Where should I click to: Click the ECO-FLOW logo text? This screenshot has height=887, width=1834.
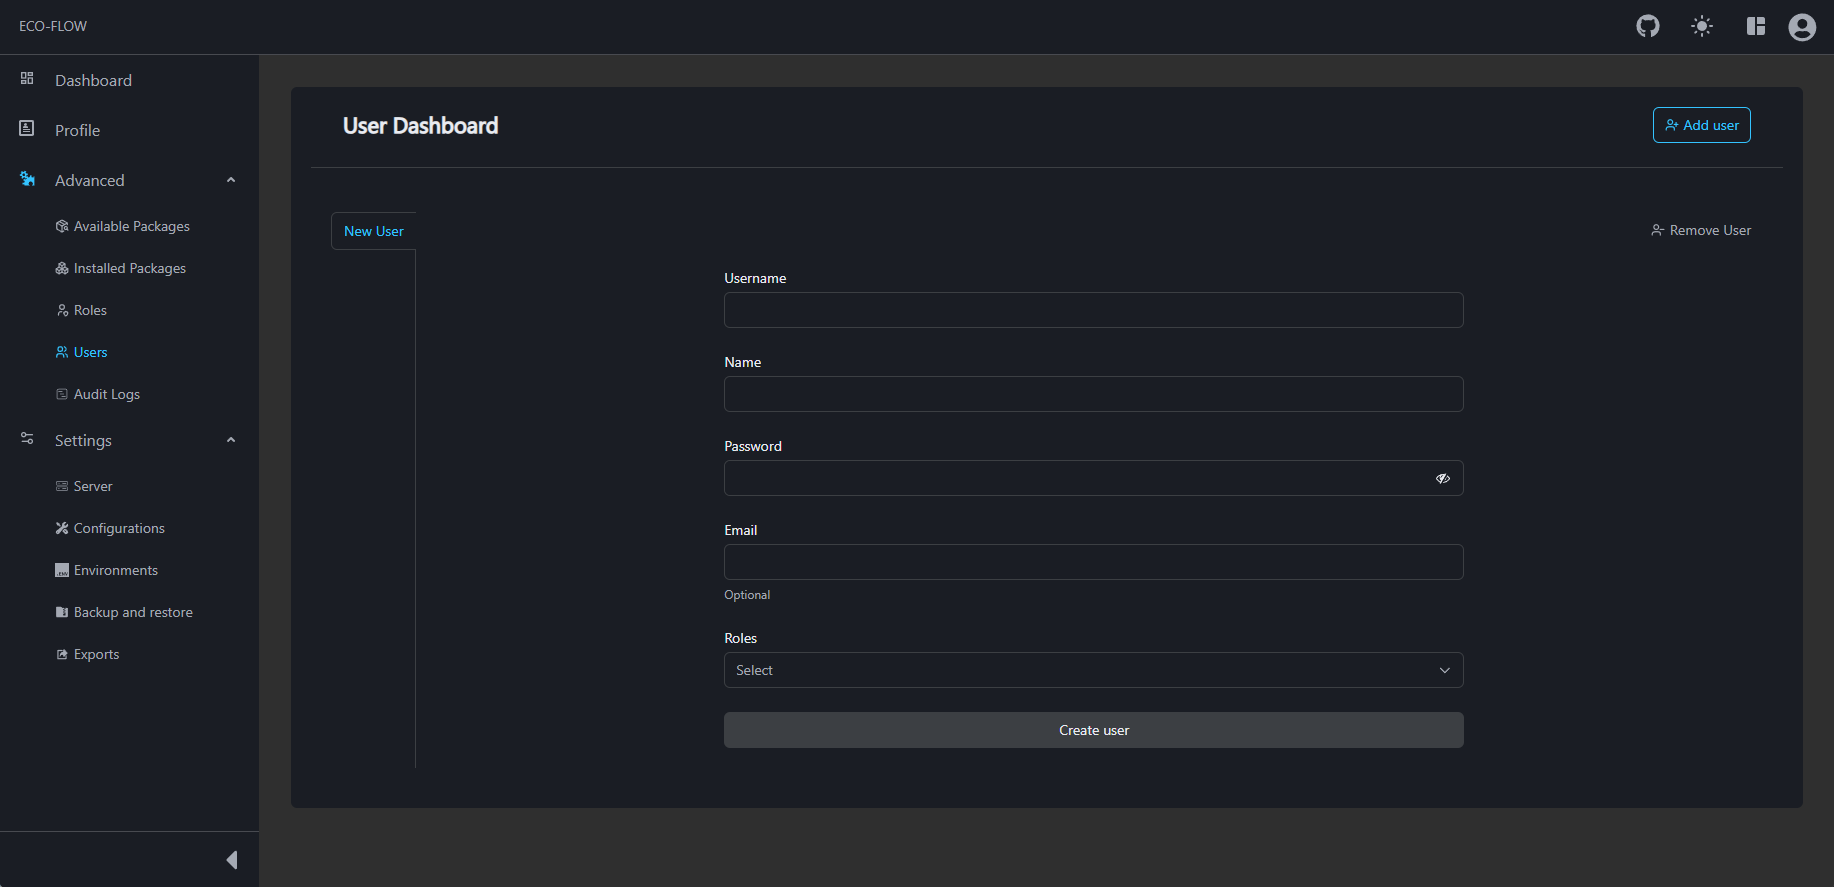[53, 26]
